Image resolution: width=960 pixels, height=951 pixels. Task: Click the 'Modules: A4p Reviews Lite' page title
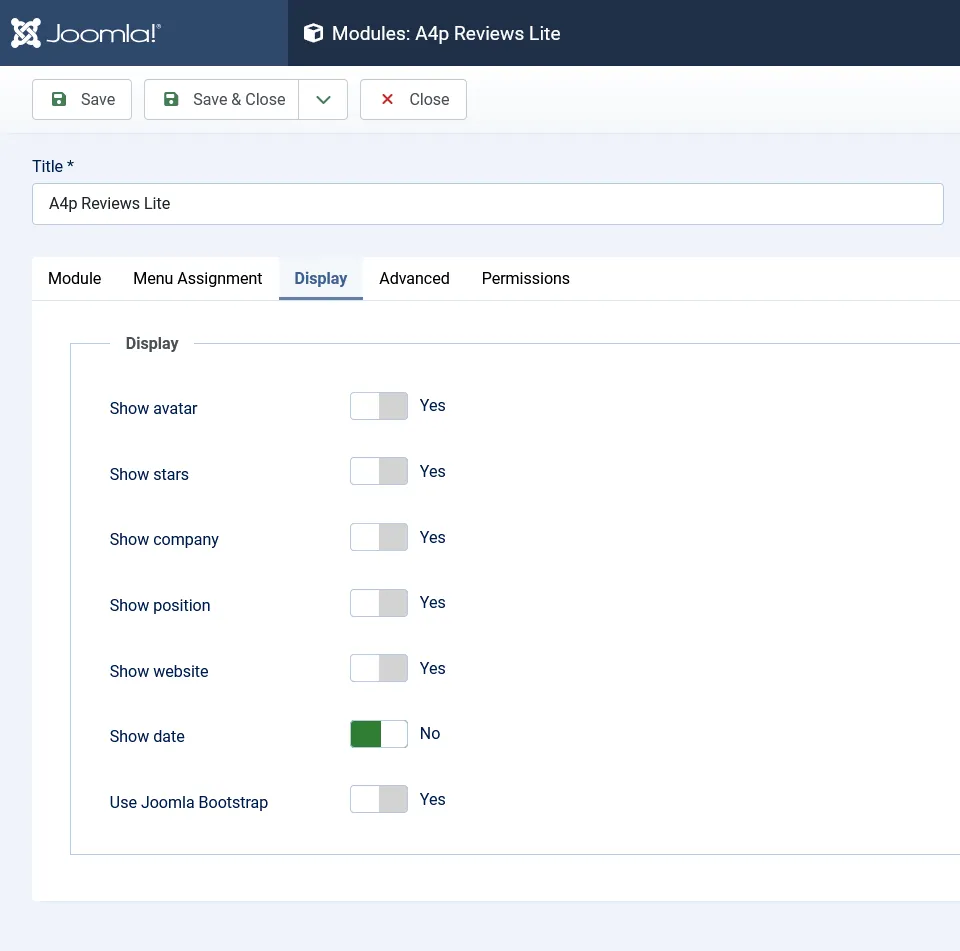tap(446, 34)
